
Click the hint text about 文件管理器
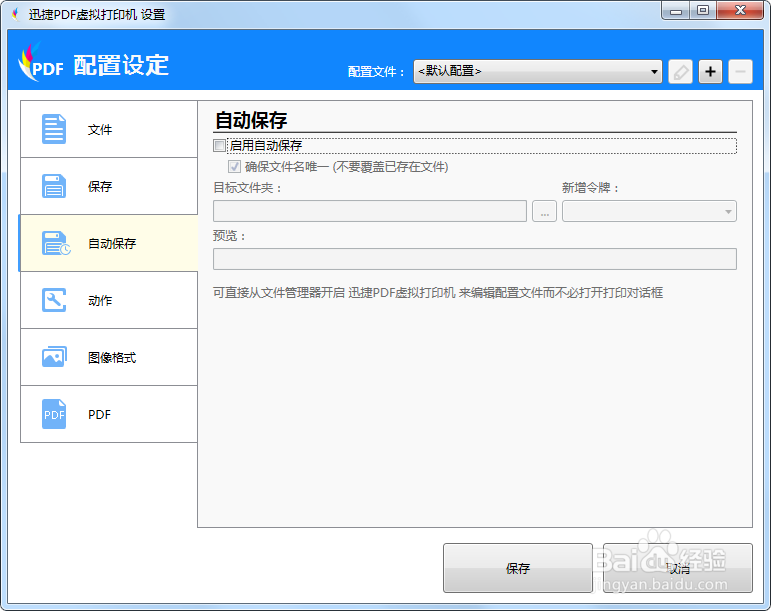(438, 293)
